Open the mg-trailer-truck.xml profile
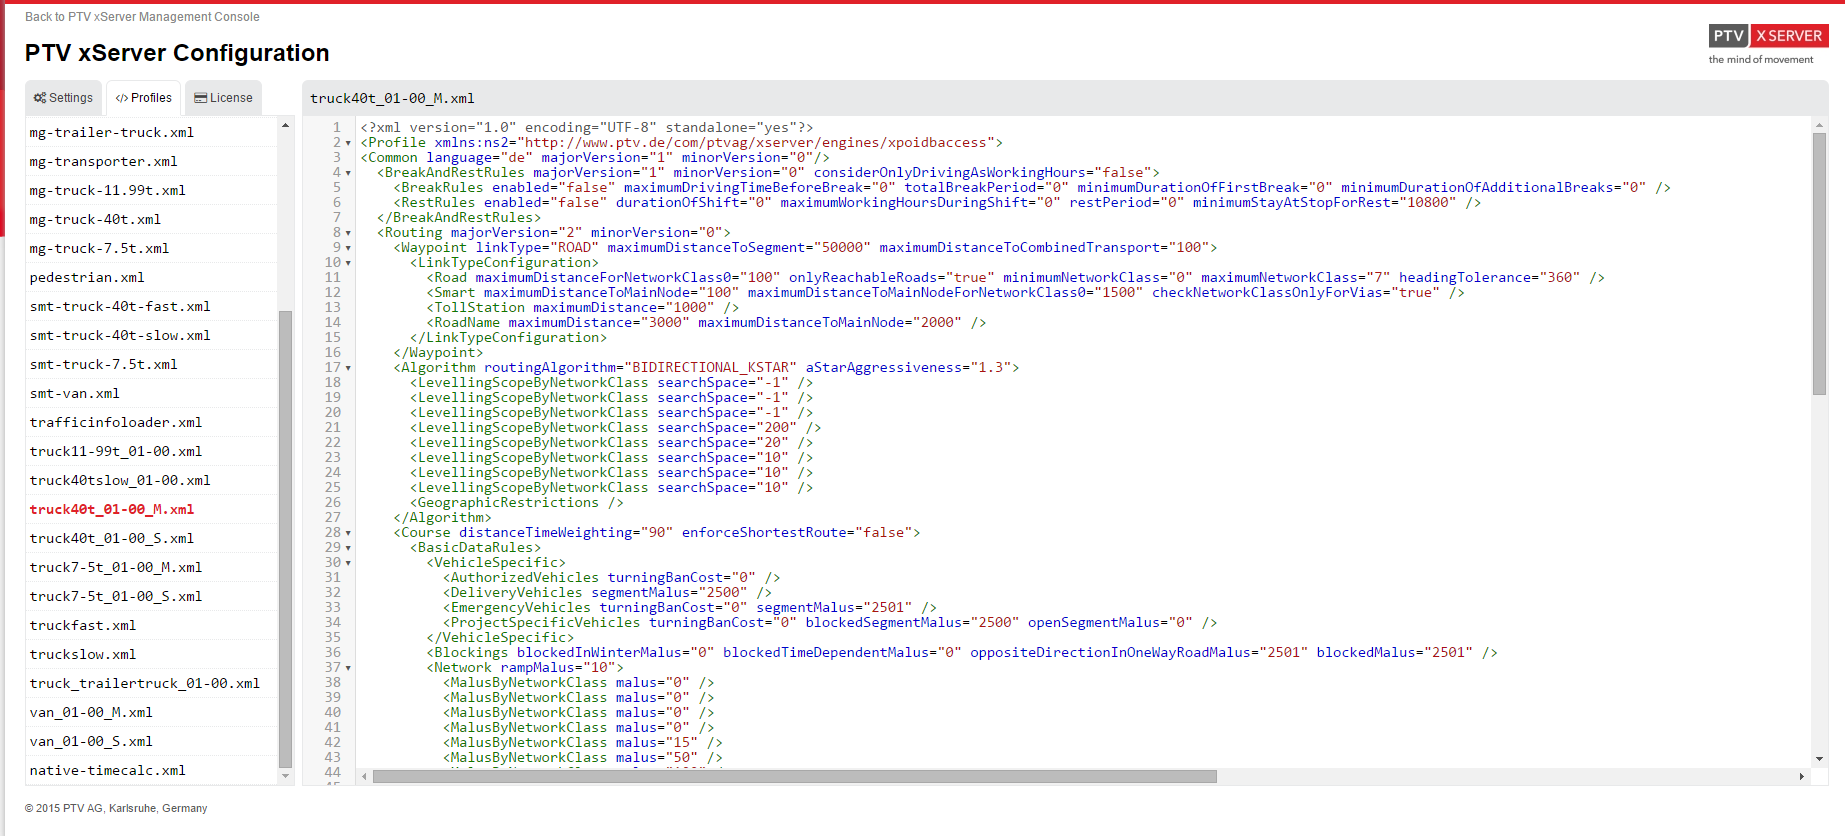Viewport: 1845px width, 836px height. [112, 132]
